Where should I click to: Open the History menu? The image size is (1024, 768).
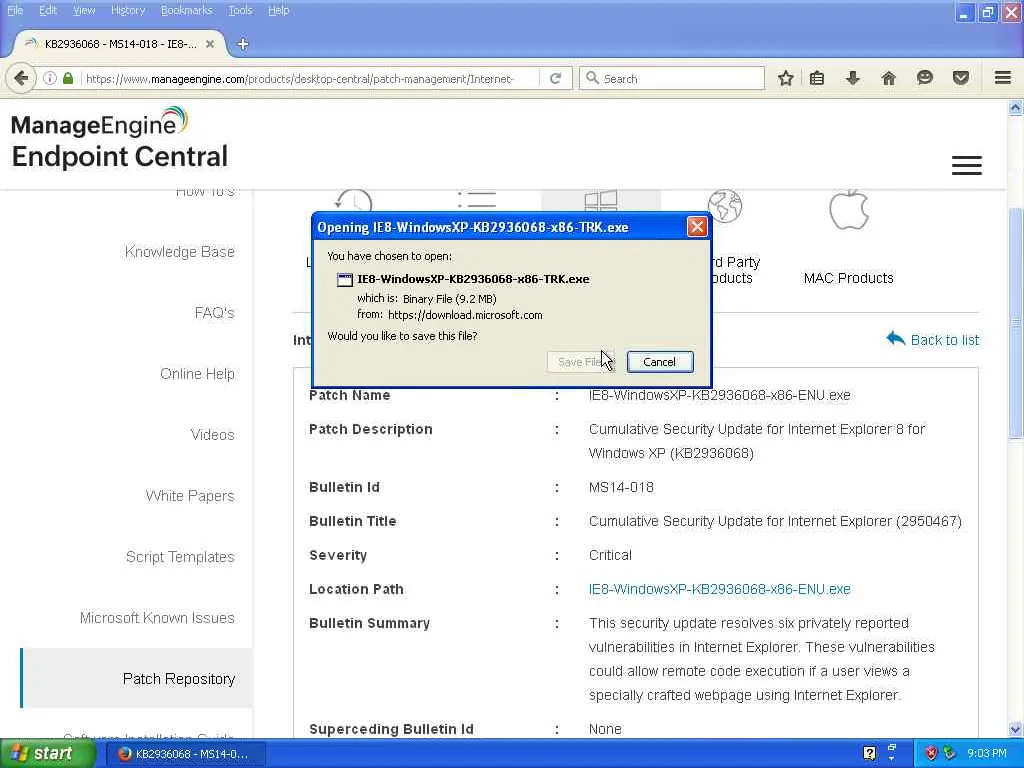pos(128,10)
